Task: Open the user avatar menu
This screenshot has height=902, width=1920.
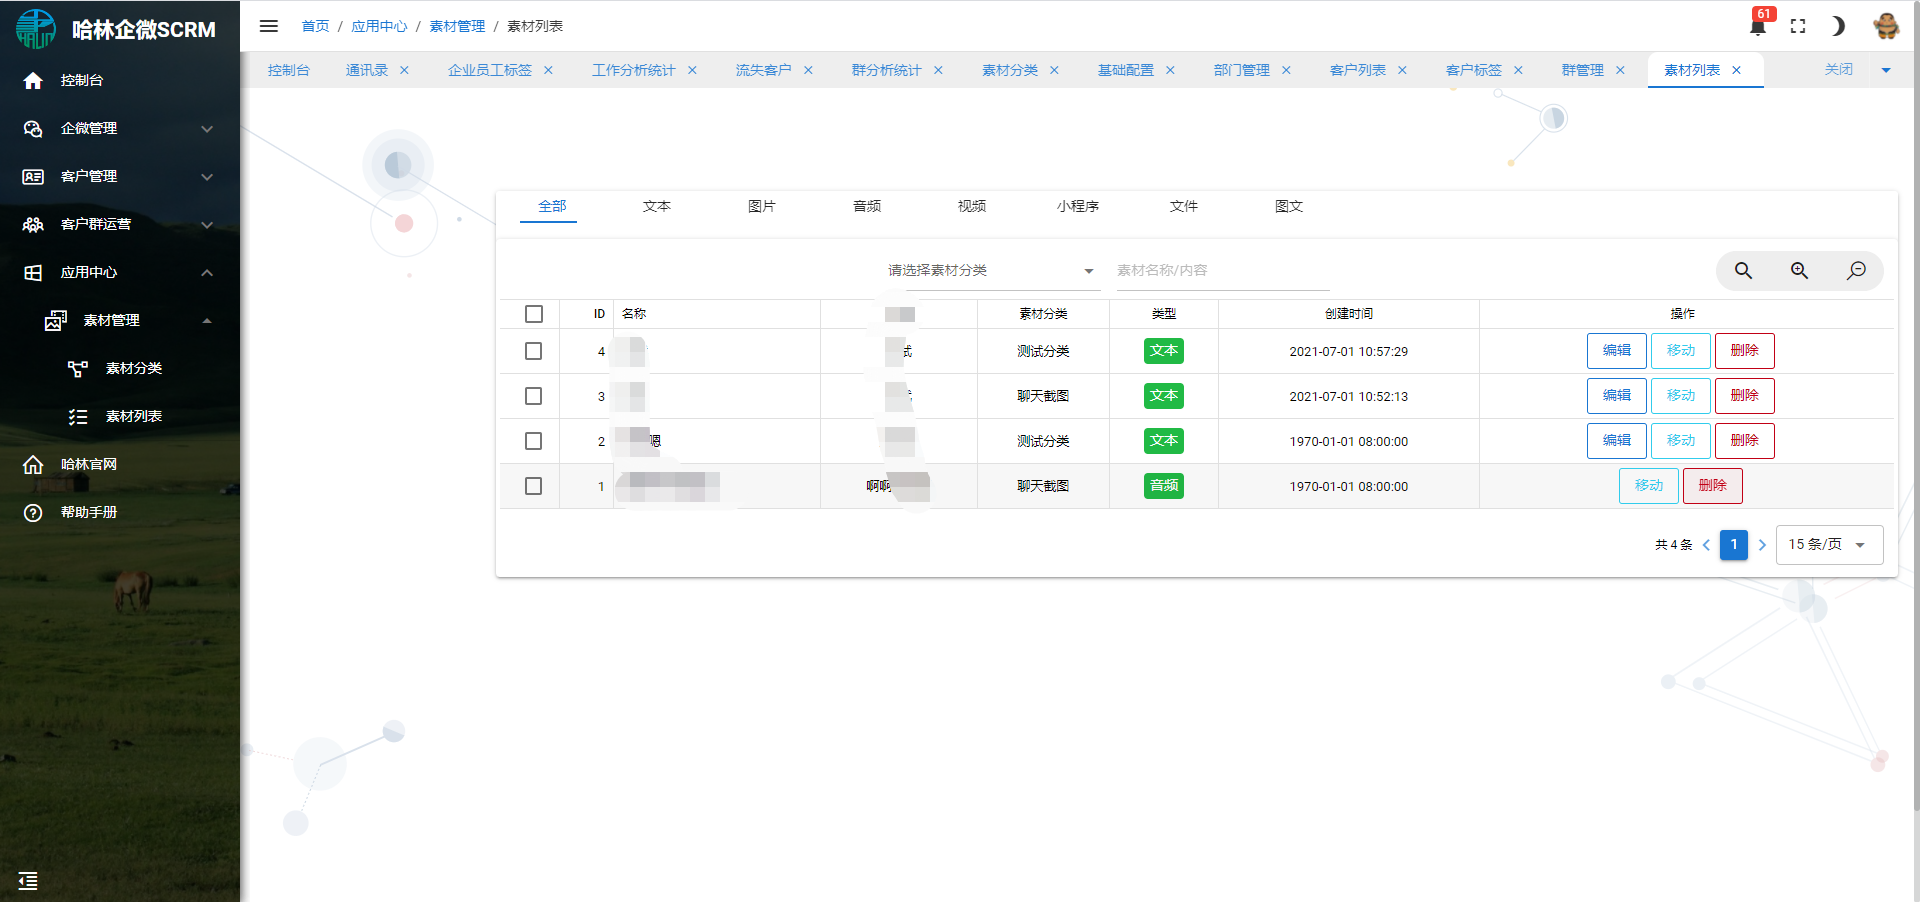Action: coord(1886,26)
